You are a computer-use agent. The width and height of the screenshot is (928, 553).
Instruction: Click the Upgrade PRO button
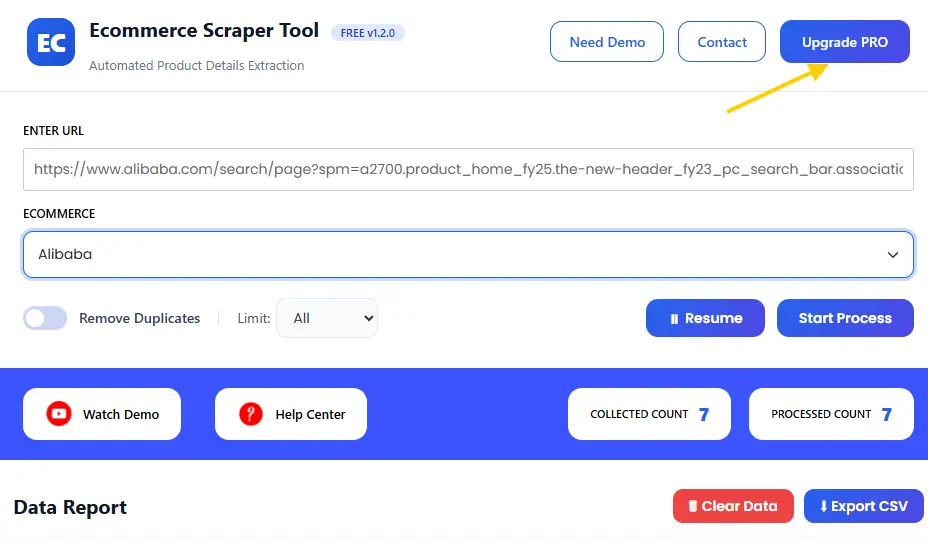[845, 42]
